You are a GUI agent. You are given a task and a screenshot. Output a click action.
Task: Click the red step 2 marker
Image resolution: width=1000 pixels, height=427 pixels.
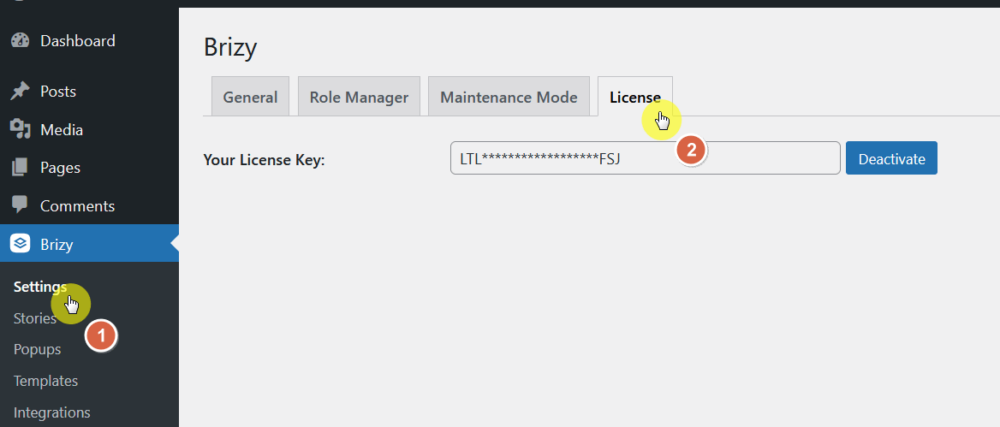point(691,150)
